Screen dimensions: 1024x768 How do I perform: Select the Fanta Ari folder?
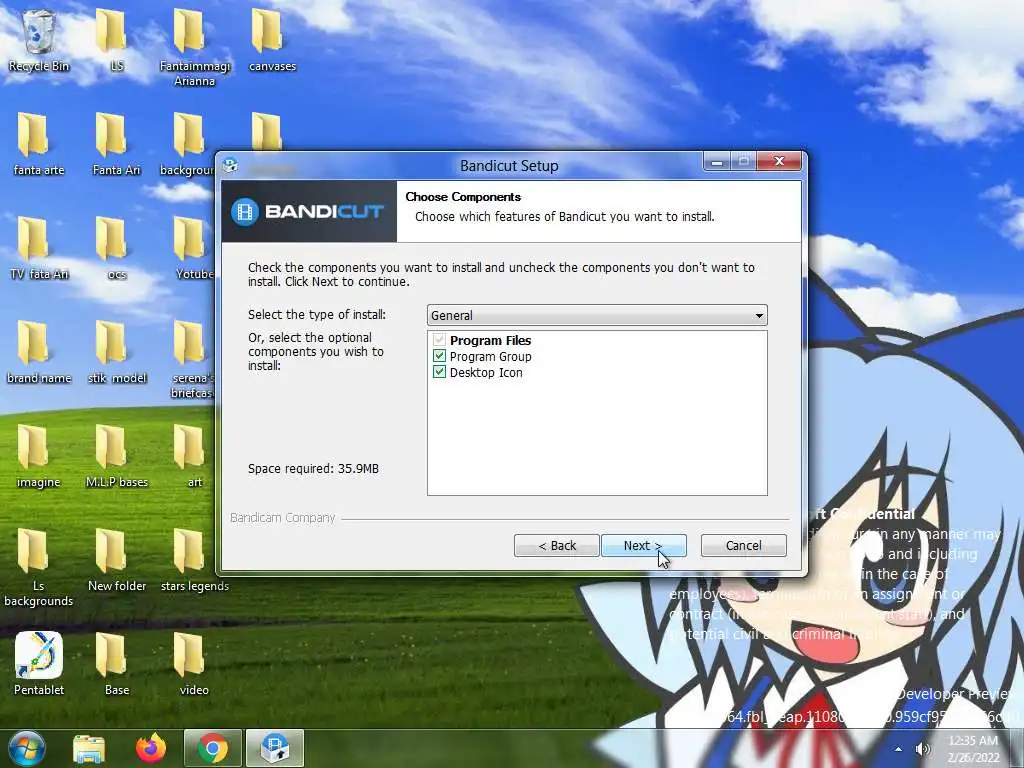(x=116, y=144)
